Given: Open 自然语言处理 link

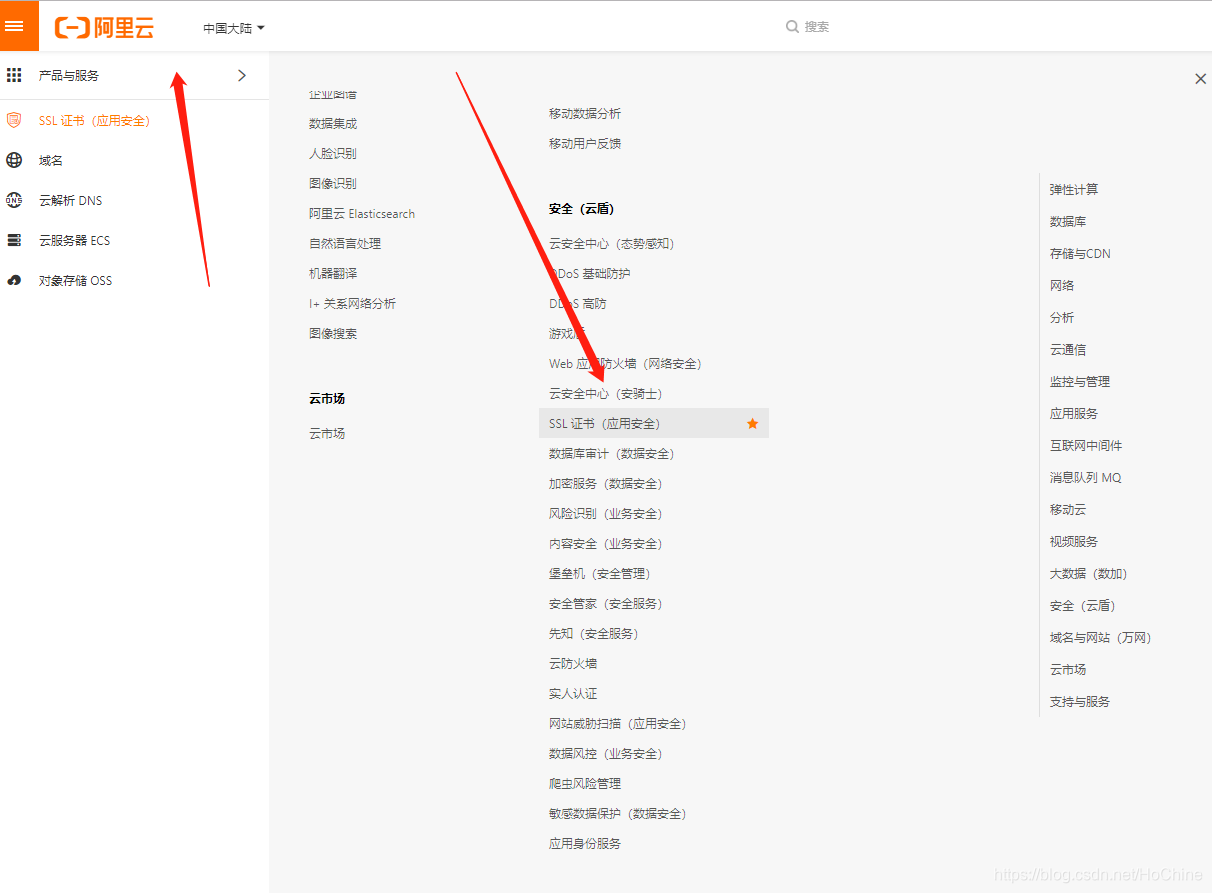Looking at the screenshot, I should click(345, 244).
